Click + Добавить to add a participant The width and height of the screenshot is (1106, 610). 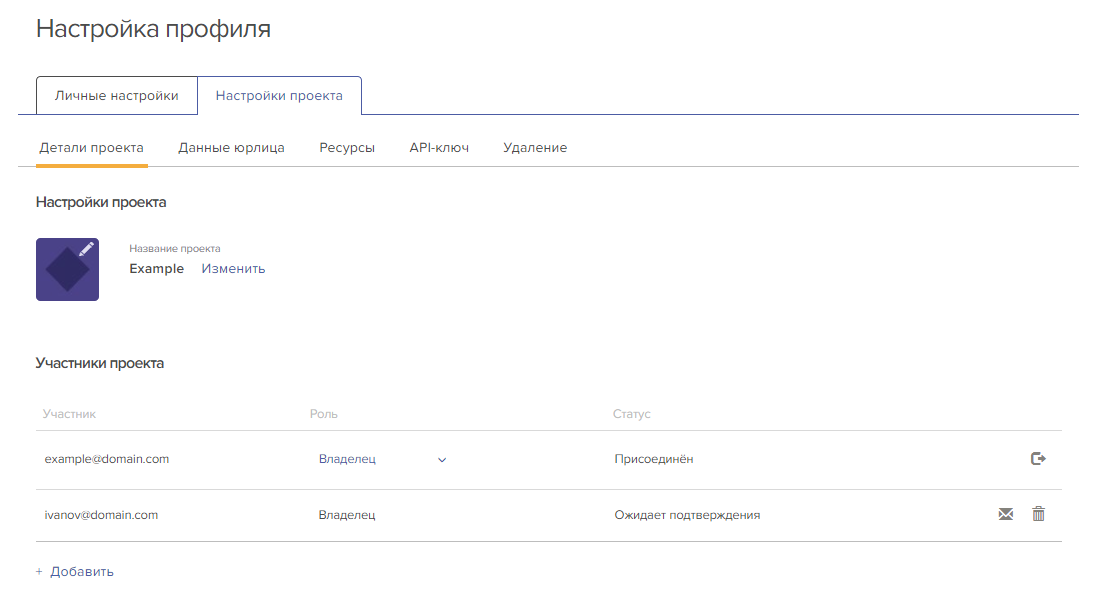[x=75, y=572]
